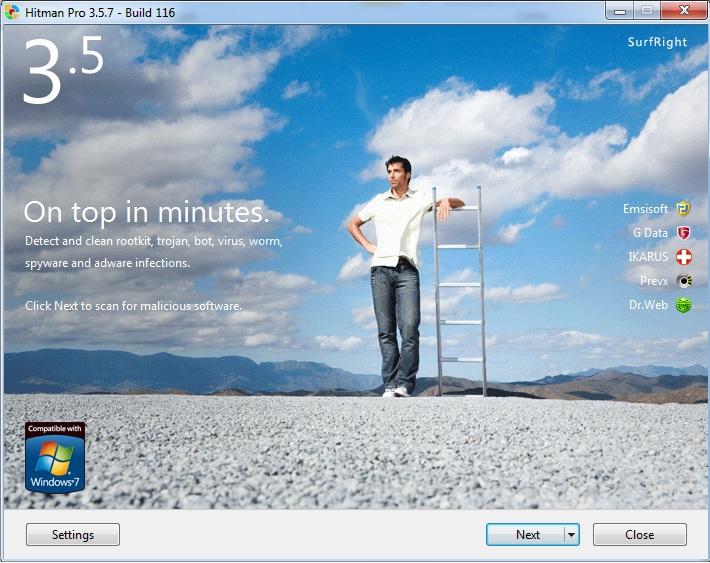This screenshot has width=710, height=563.
Task: Click the 'Hitman Pro 3.5.7 - Build 116' title
Action: (x=100, y=13)
